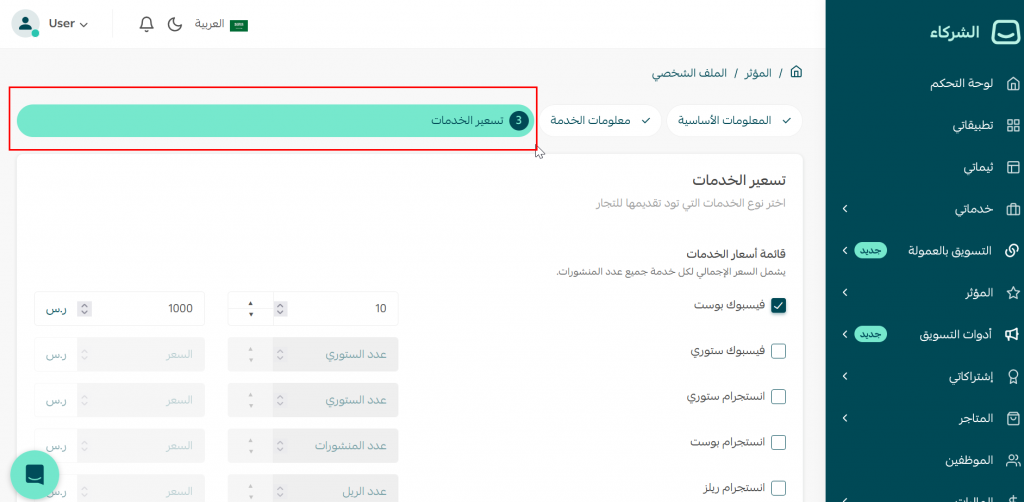Screen dimensions: 1024x502
Task: Enable the فيسبوك ستوري checkbox
Action: tap(779, 351)
